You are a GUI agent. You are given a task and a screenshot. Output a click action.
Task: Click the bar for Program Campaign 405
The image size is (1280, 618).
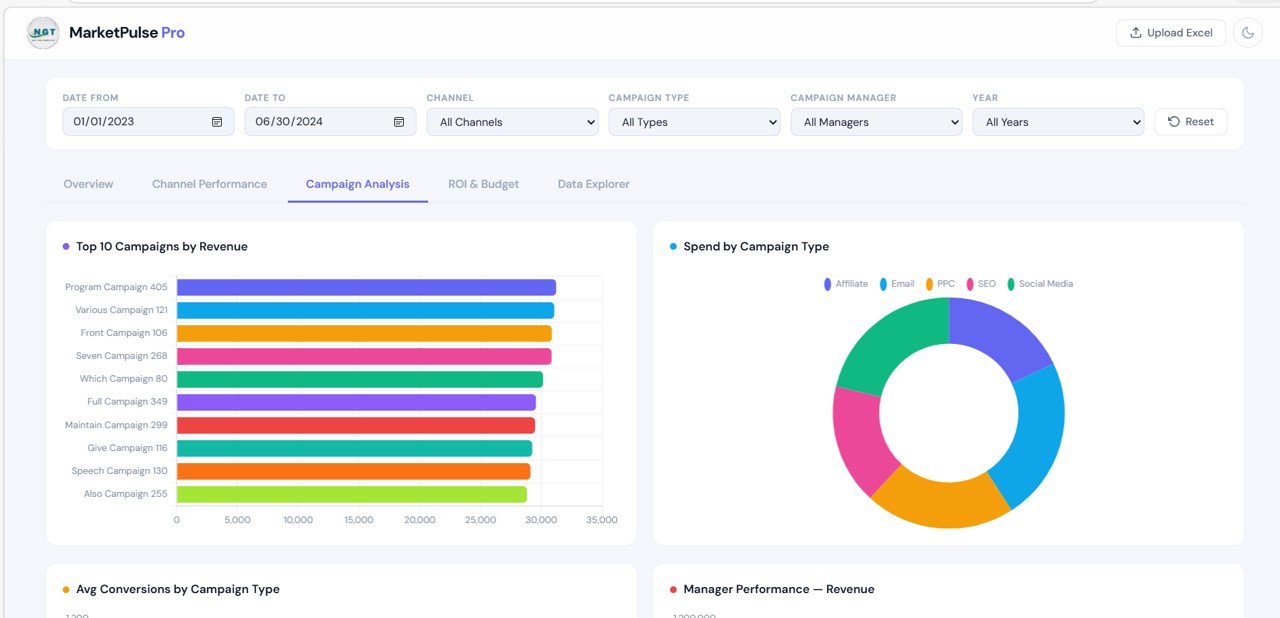coord(365,286)
